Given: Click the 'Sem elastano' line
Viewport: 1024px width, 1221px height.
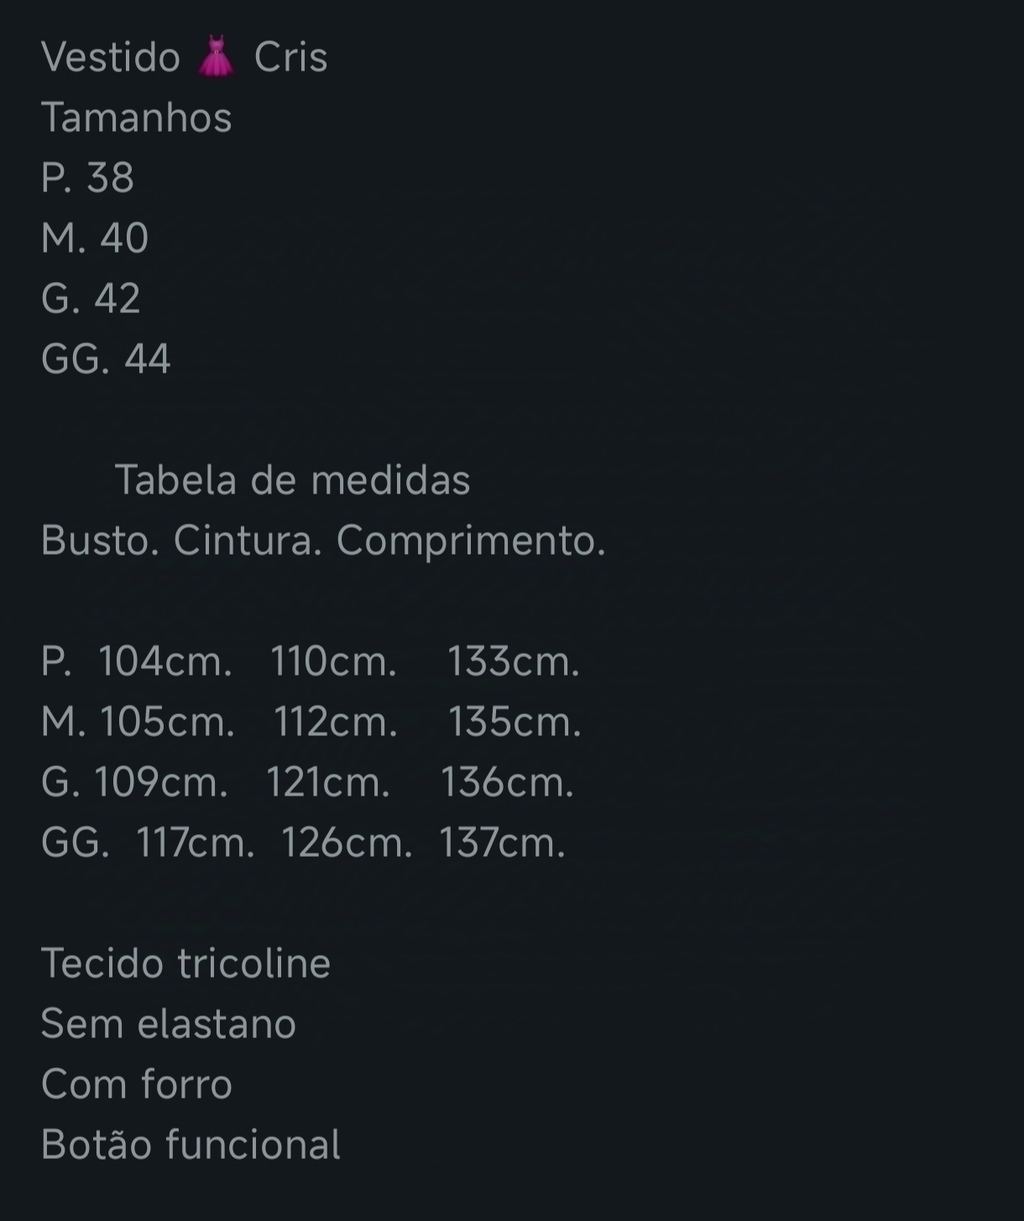Looking at the screenshot, I should point(169,1024).
